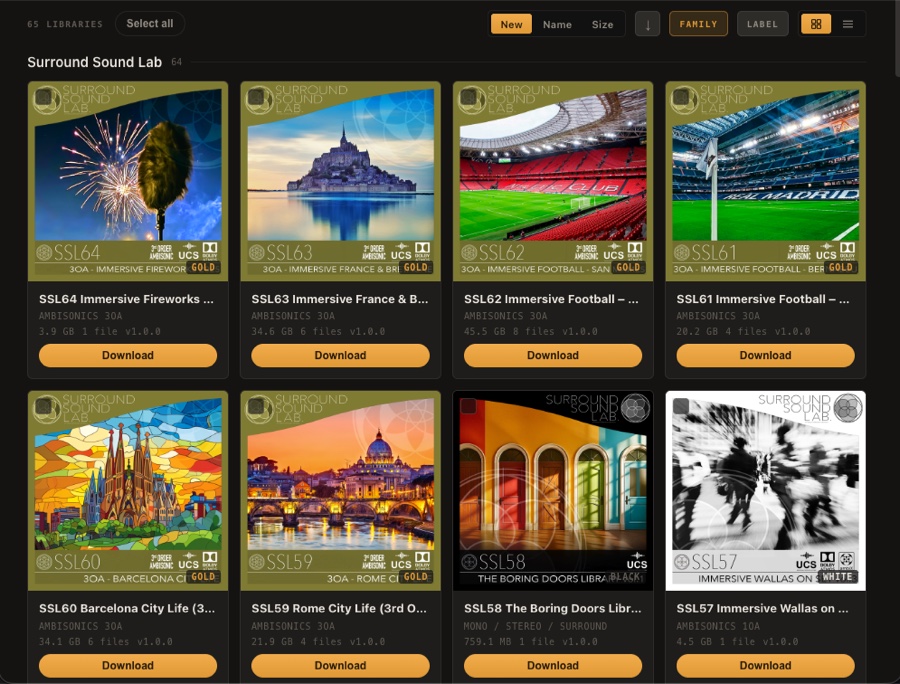This screenshot has height=684, width=900.
Task: Download SSL62 Immersive Football library
Action: pyautogui.click(x=553, y=355)
